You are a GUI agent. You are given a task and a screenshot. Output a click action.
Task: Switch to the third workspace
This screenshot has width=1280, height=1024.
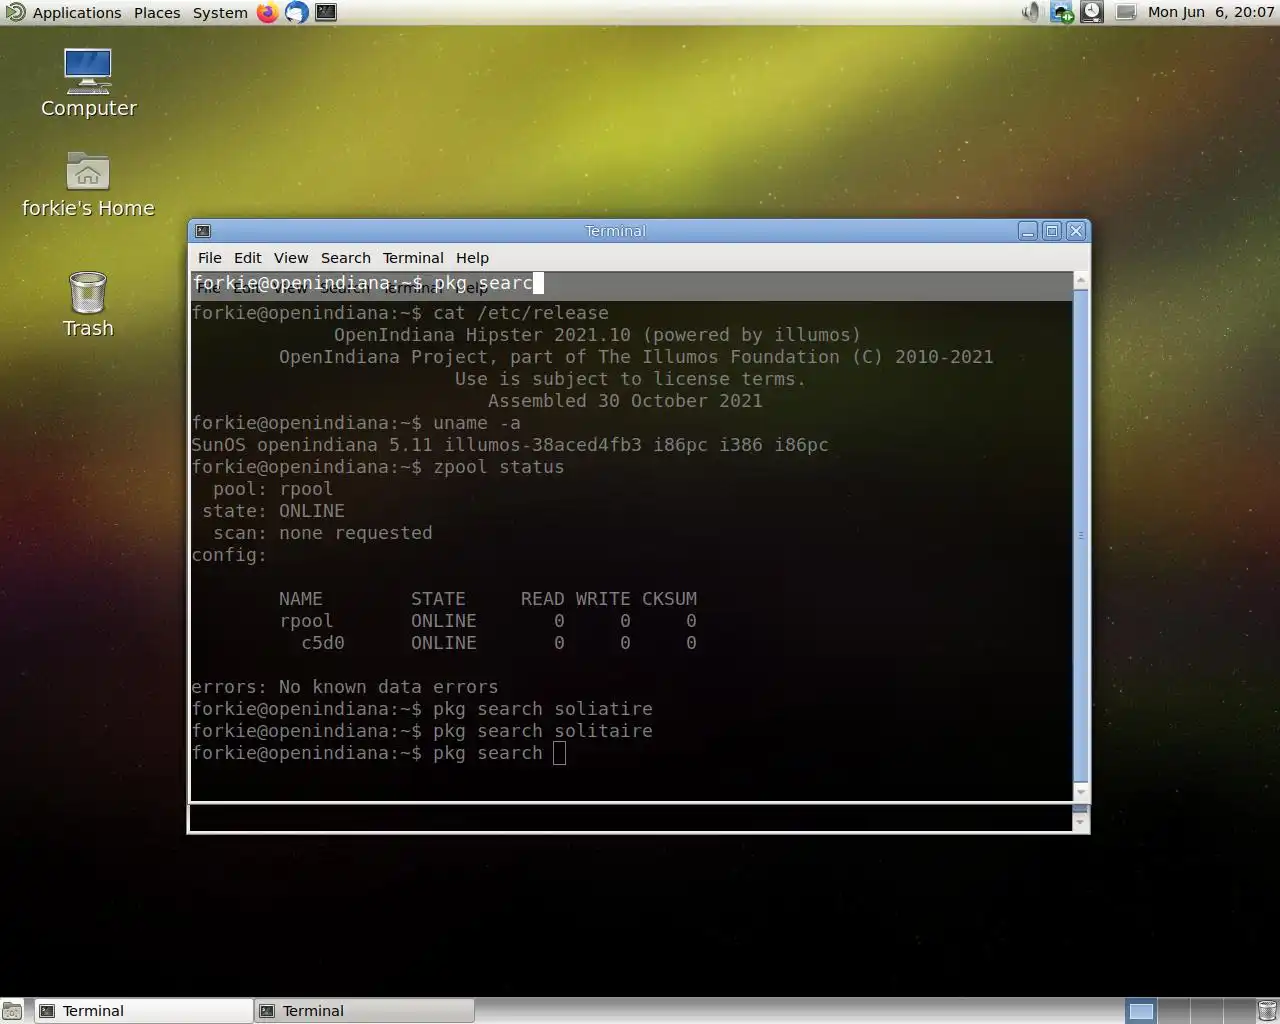coord(1205,1011)
